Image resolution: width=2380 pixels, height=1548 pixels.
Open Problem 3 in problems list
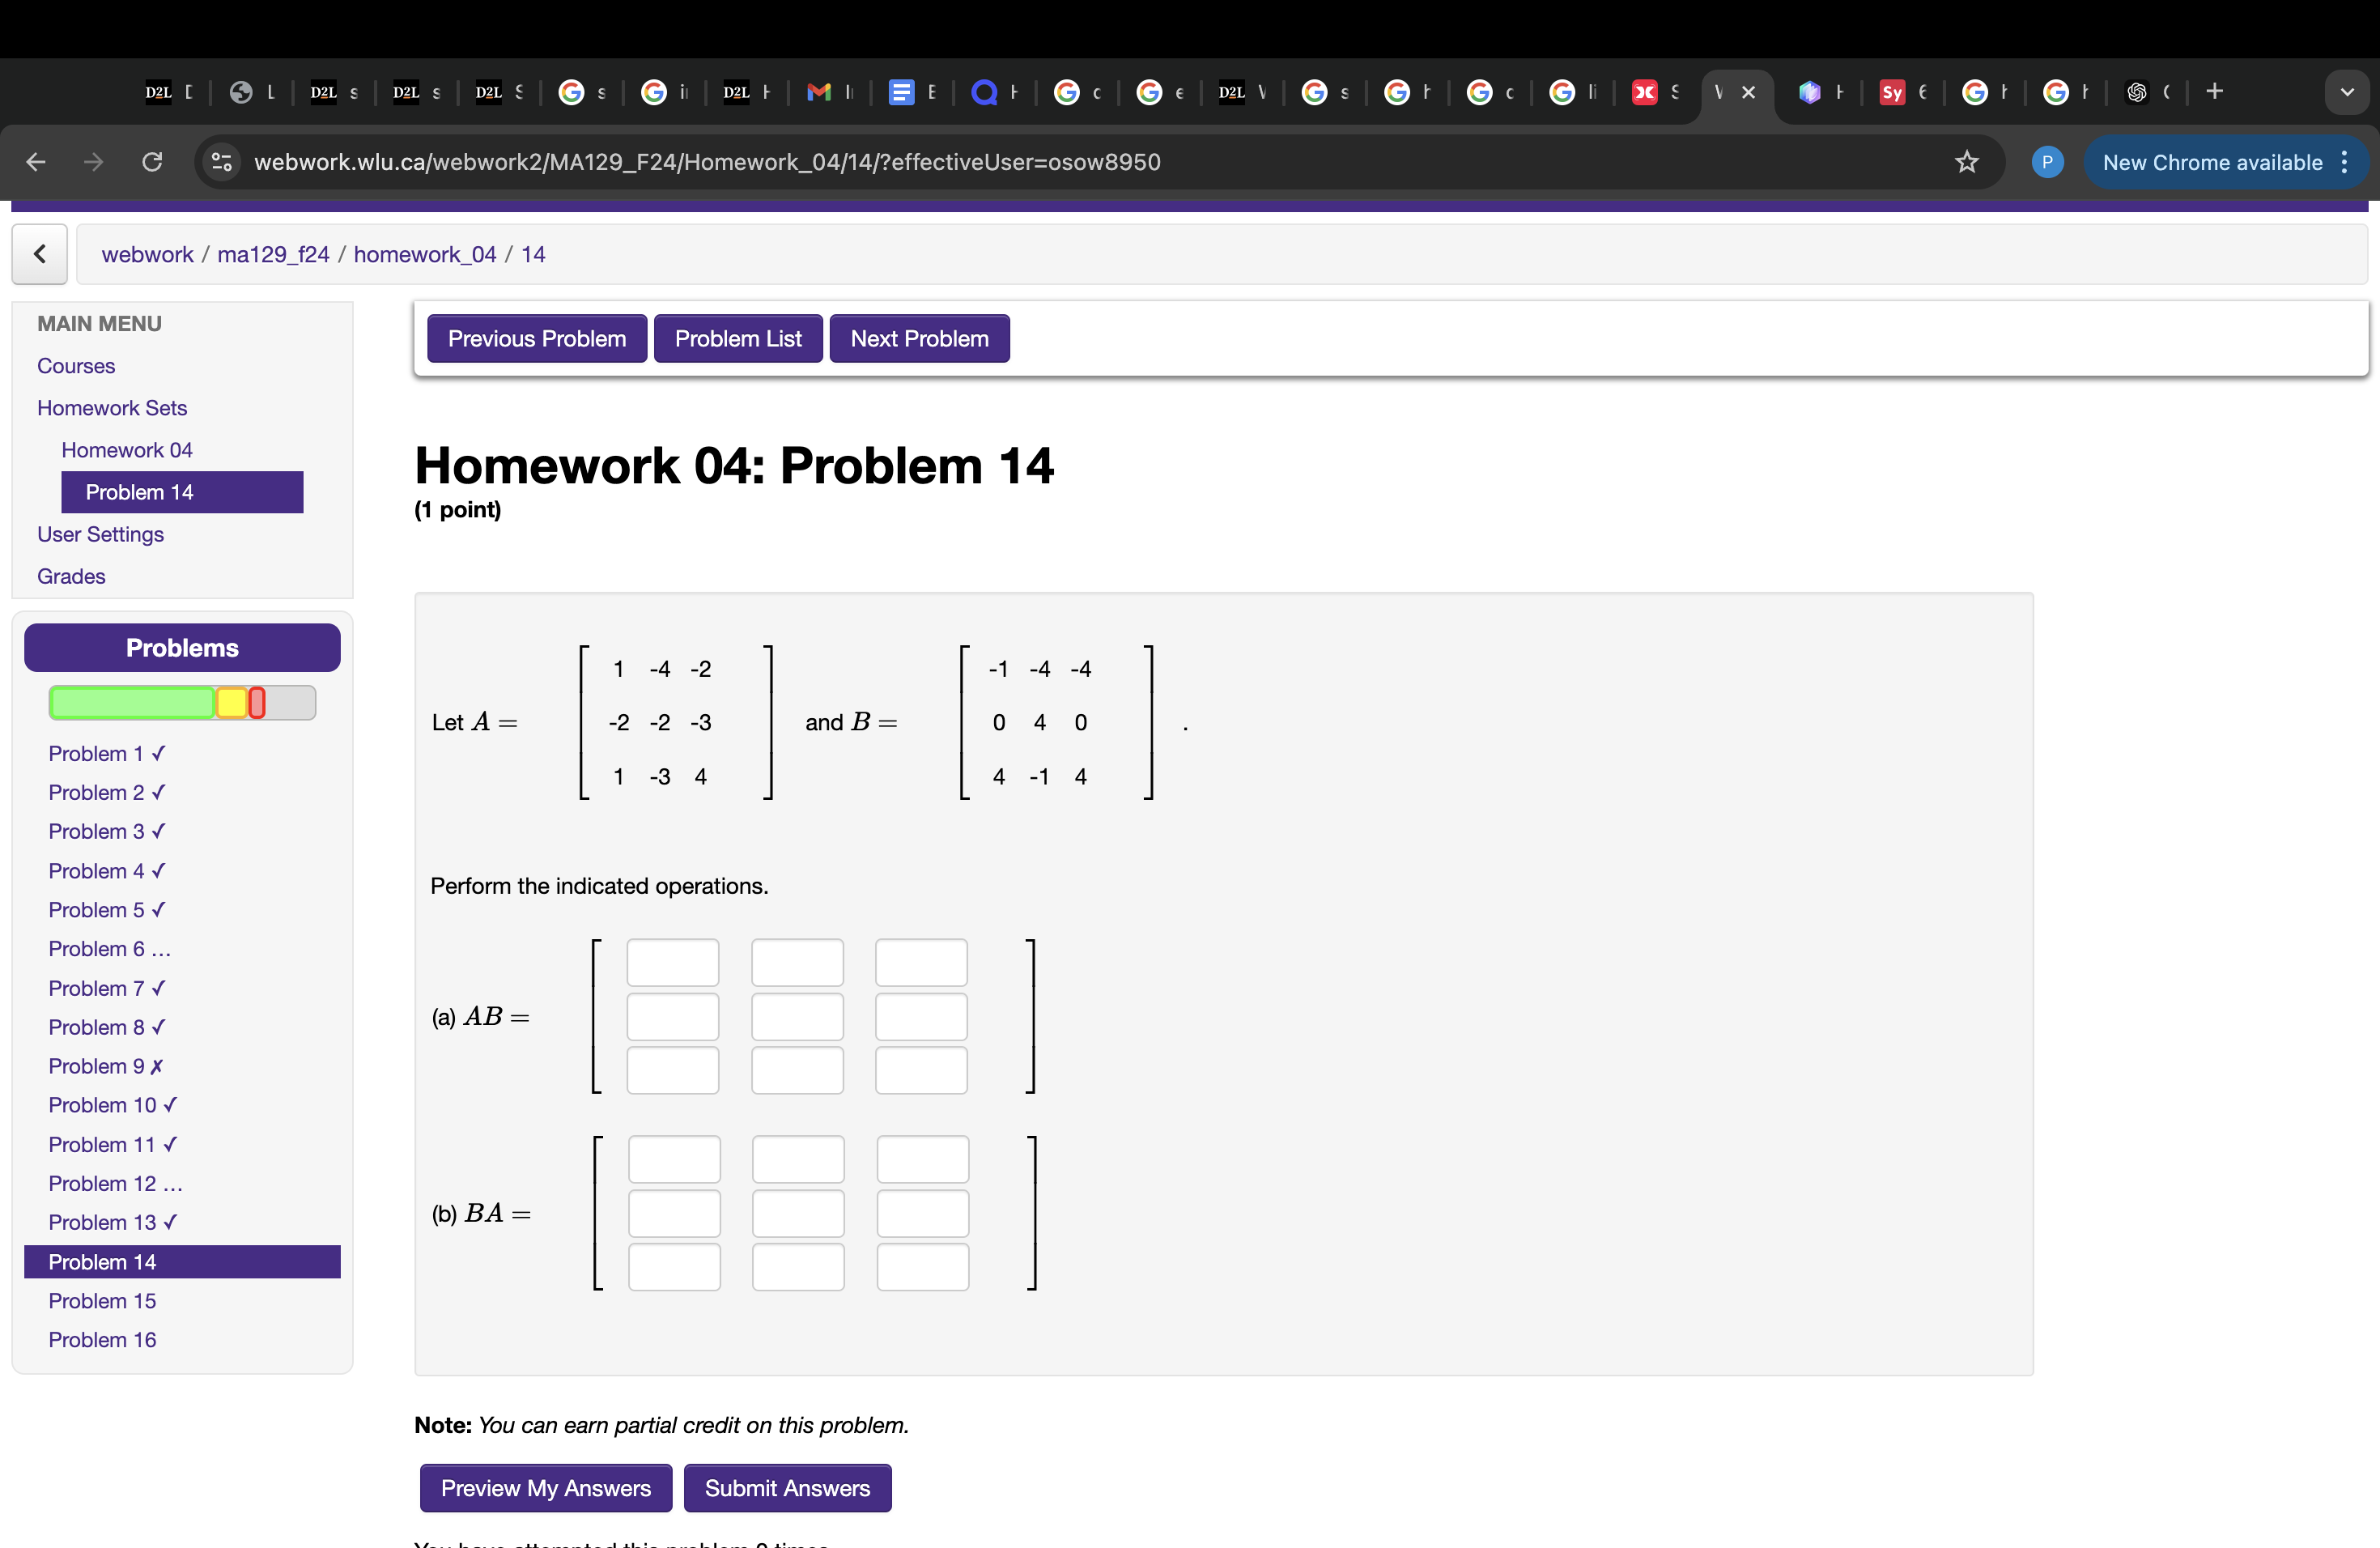107,832
